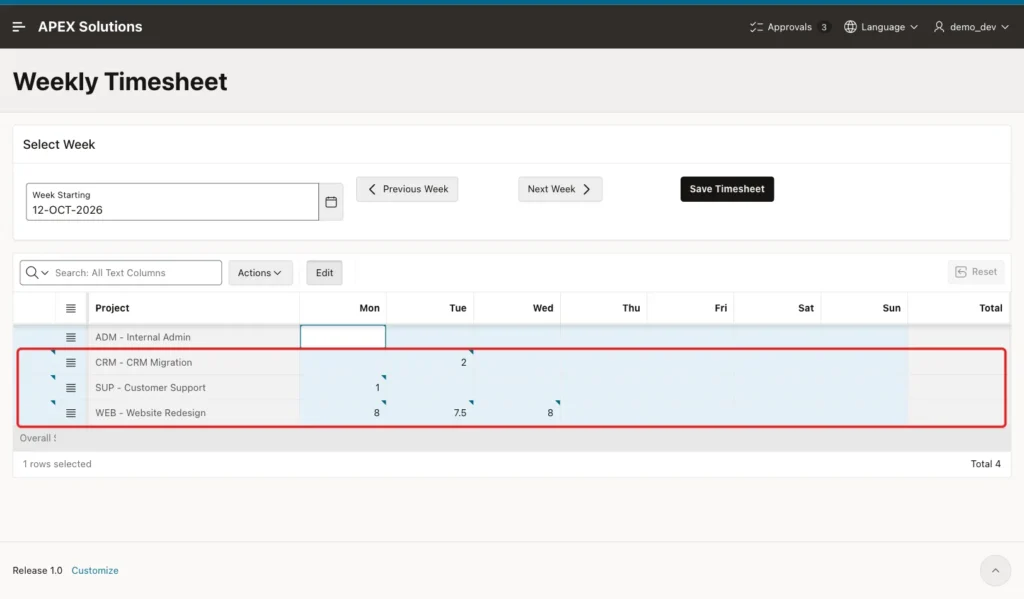The width and height of the screenshot is (1024, 599).
Task: Open row menu for ADM - Internal Admin
Action: (x=71, y=337)
